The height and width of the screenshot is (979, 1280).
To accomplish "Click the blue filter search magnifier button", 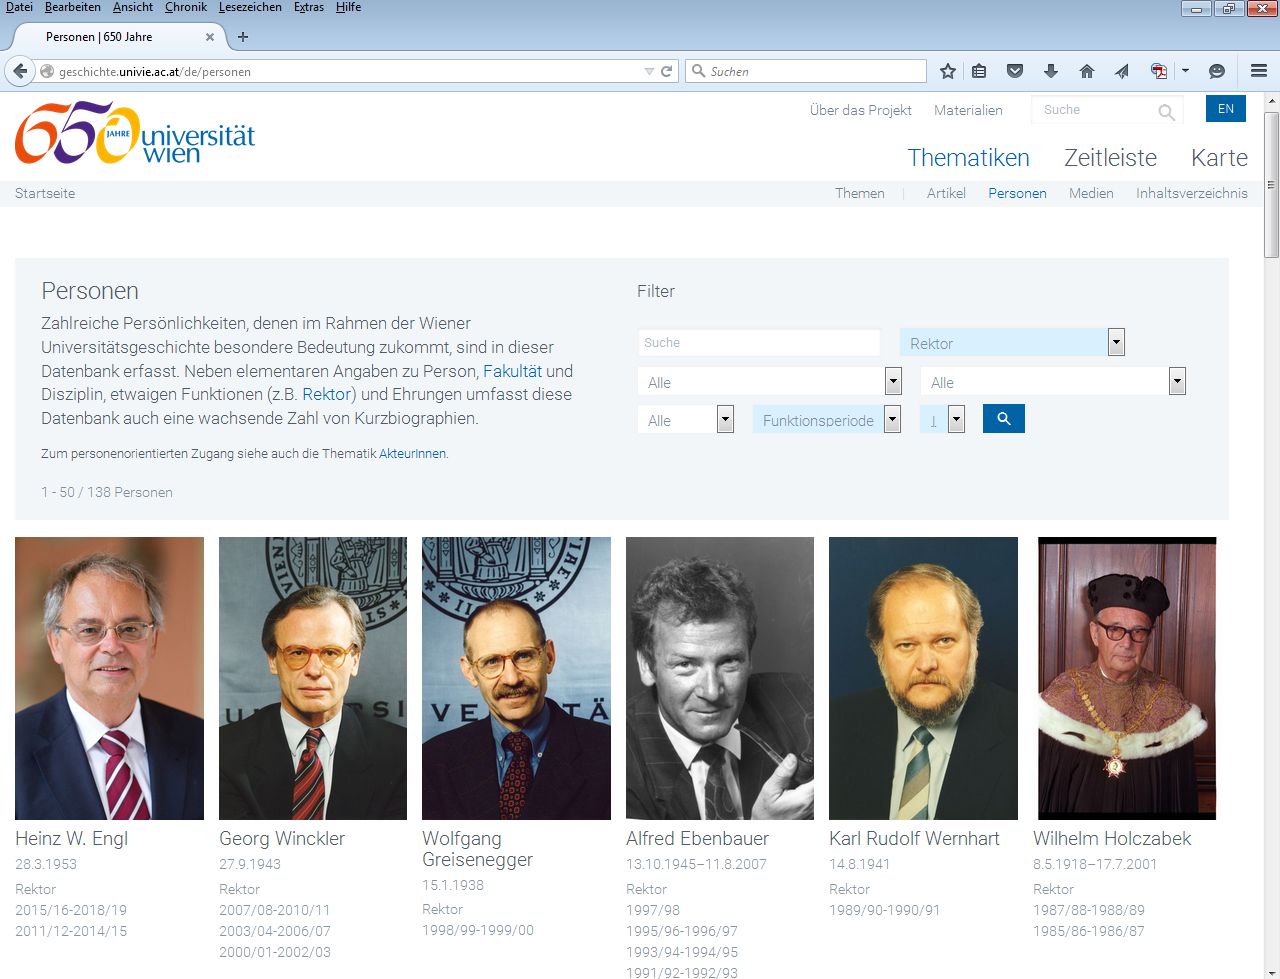I will pyautogui.click(x=1003, y=419).
